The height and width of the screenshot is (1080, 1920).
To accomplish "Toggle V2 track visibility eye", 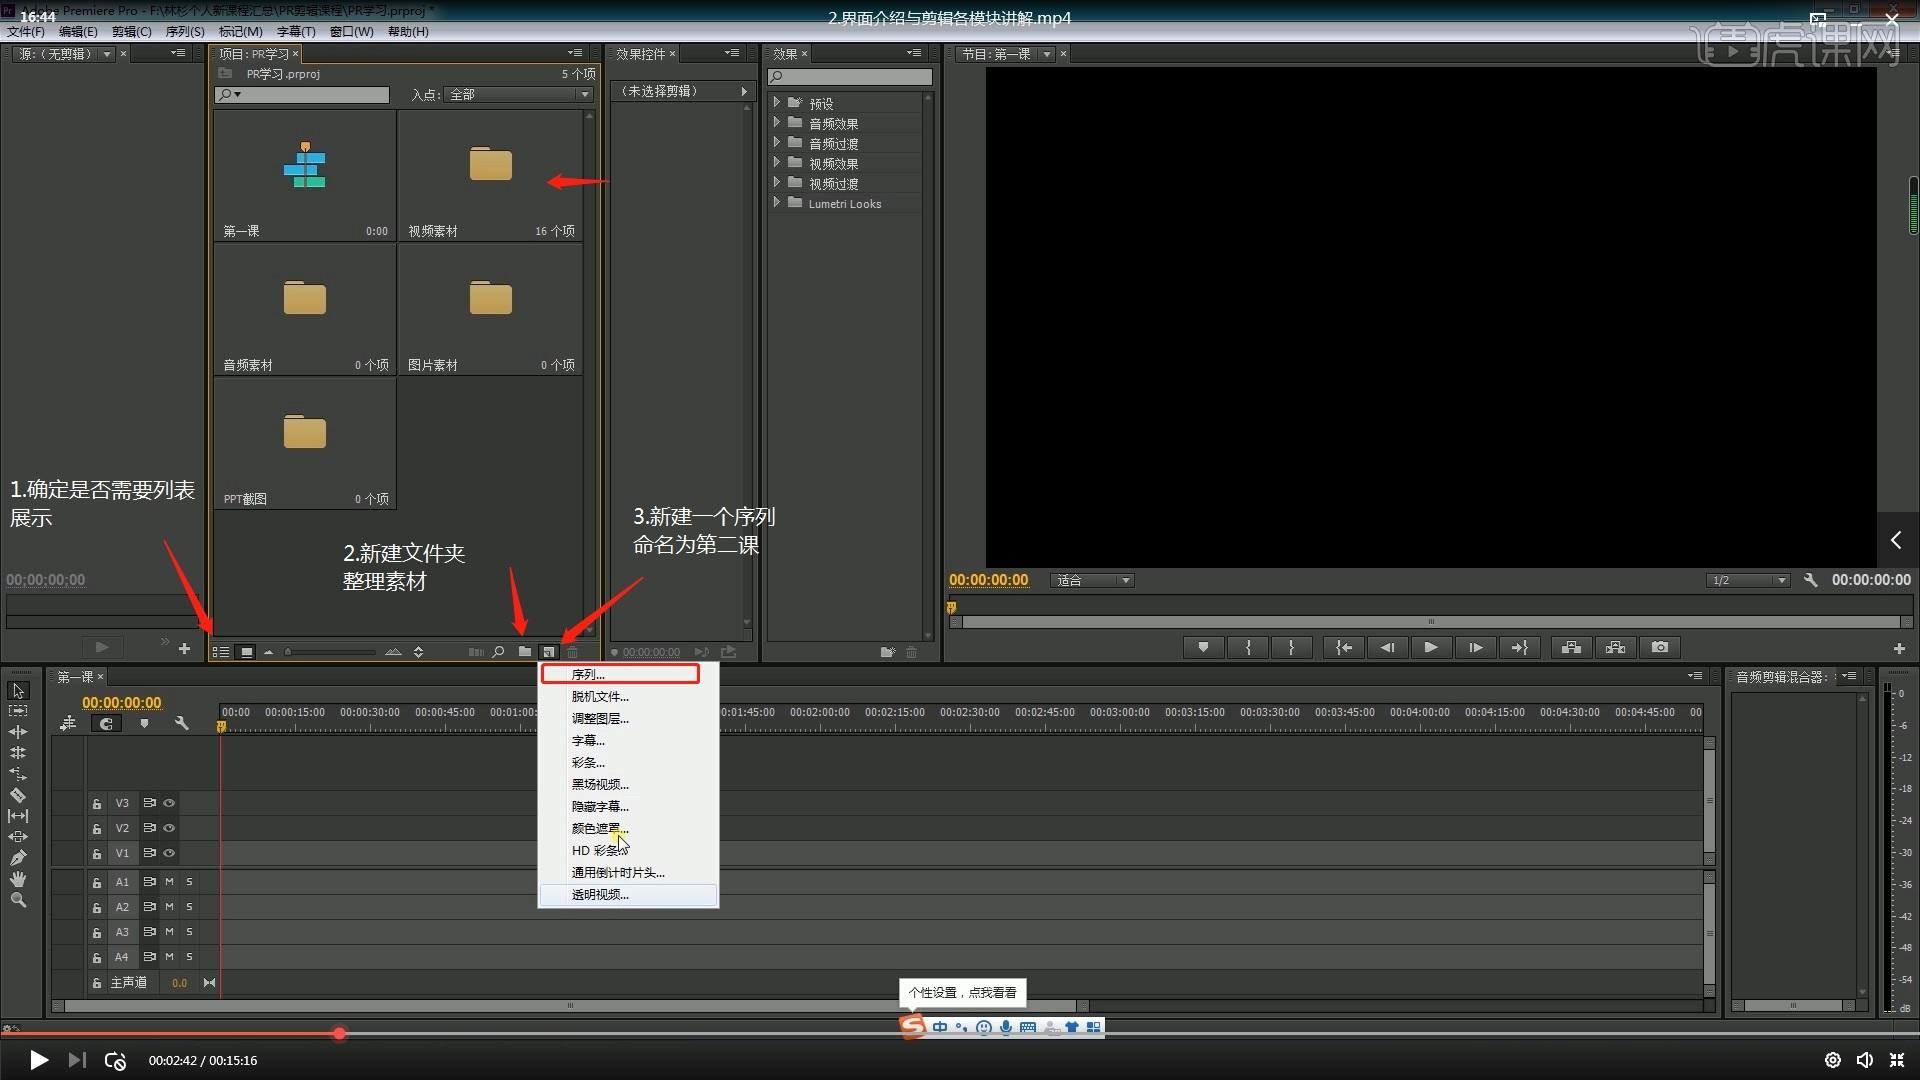I will click(169, 828).
